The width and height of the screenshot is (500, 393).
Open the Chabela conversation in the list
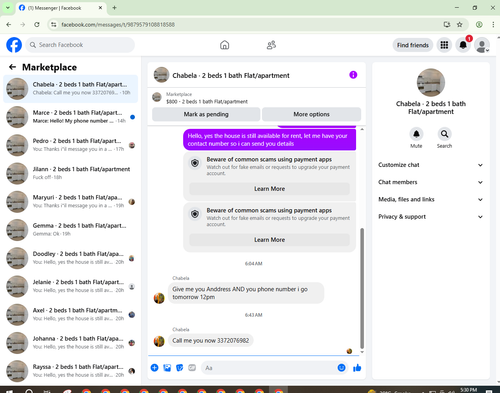(70, 89)
